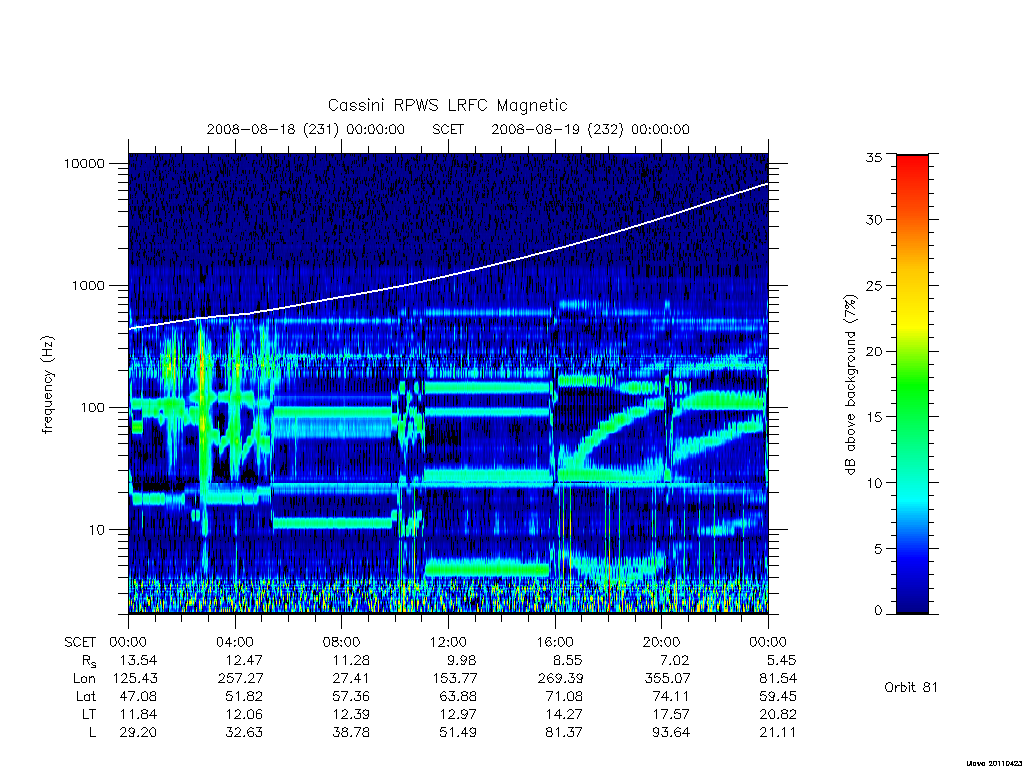Click the Lon value '81.54'
Screen dimensions: 1024x768
click(777, 679)
